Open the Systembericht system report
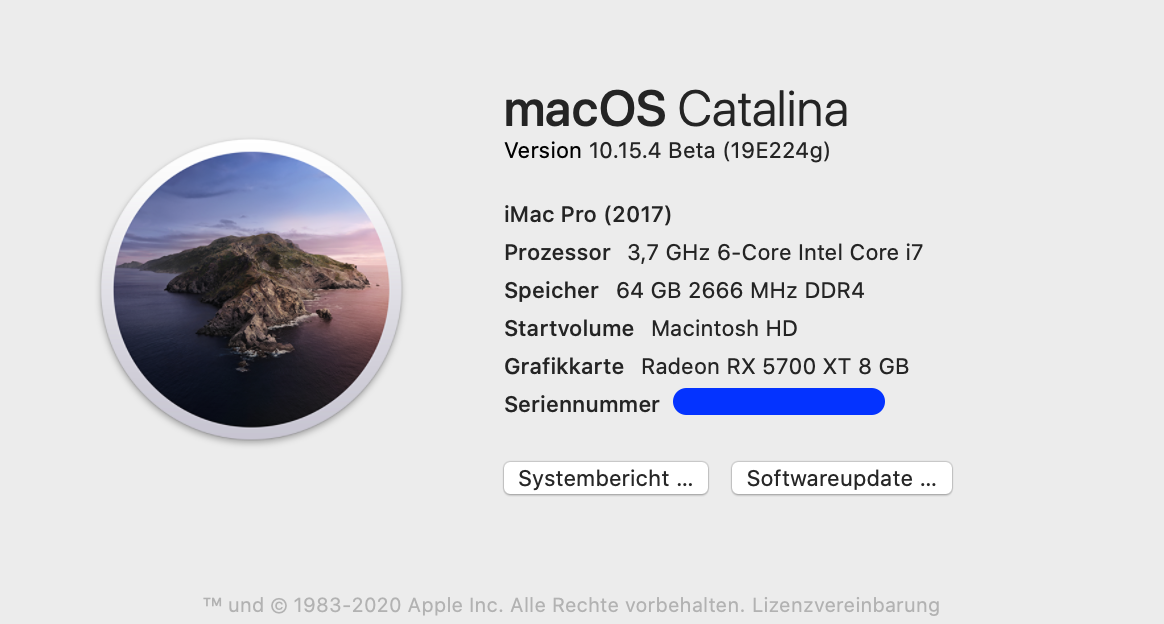The width and height of the screenshot is (1164, 624). tap(605, 479)
